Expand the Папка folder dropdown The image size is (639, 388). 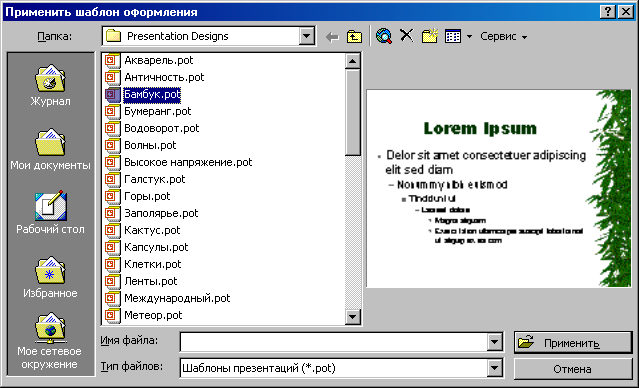pyautogui.click(x=306, y=36)
